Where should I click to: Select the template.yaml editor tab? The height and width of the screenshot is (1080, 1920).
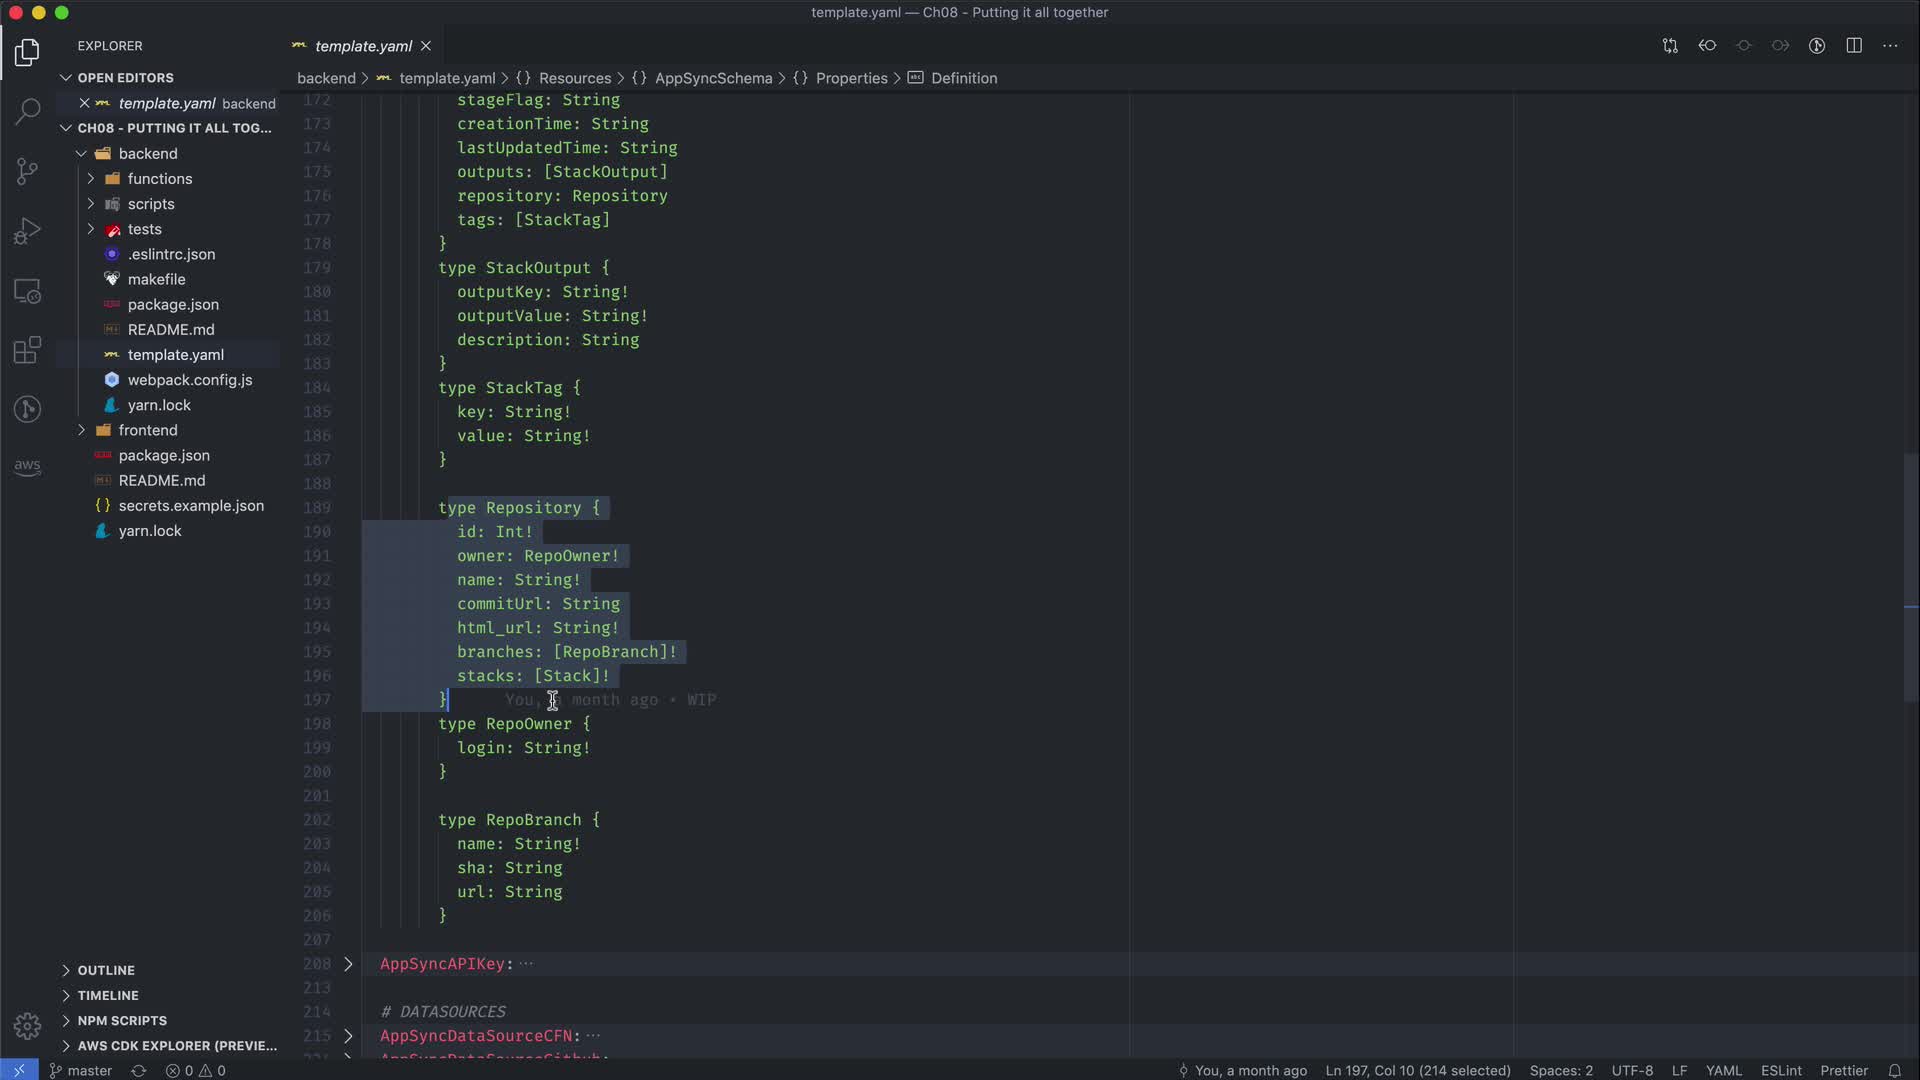coord(362,46)
